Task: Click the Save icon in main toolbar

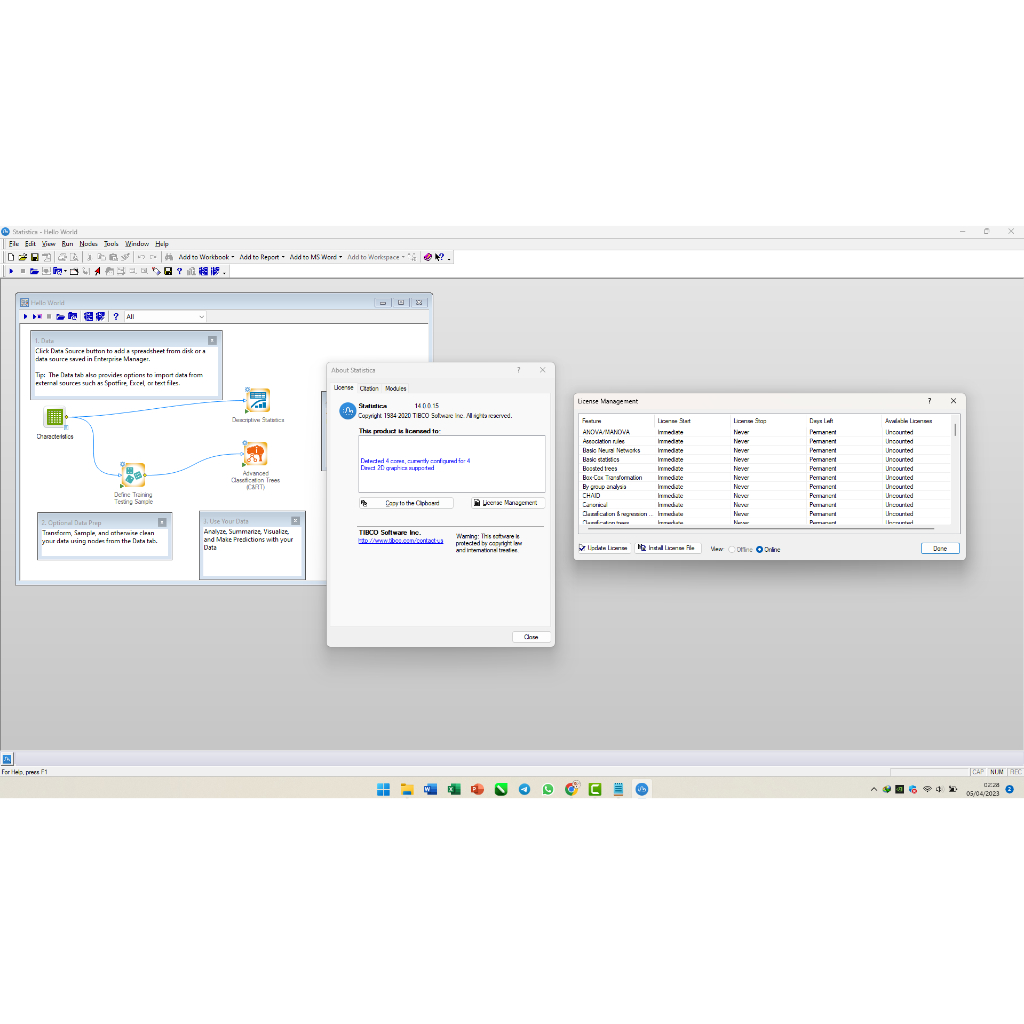Action: 35,257
